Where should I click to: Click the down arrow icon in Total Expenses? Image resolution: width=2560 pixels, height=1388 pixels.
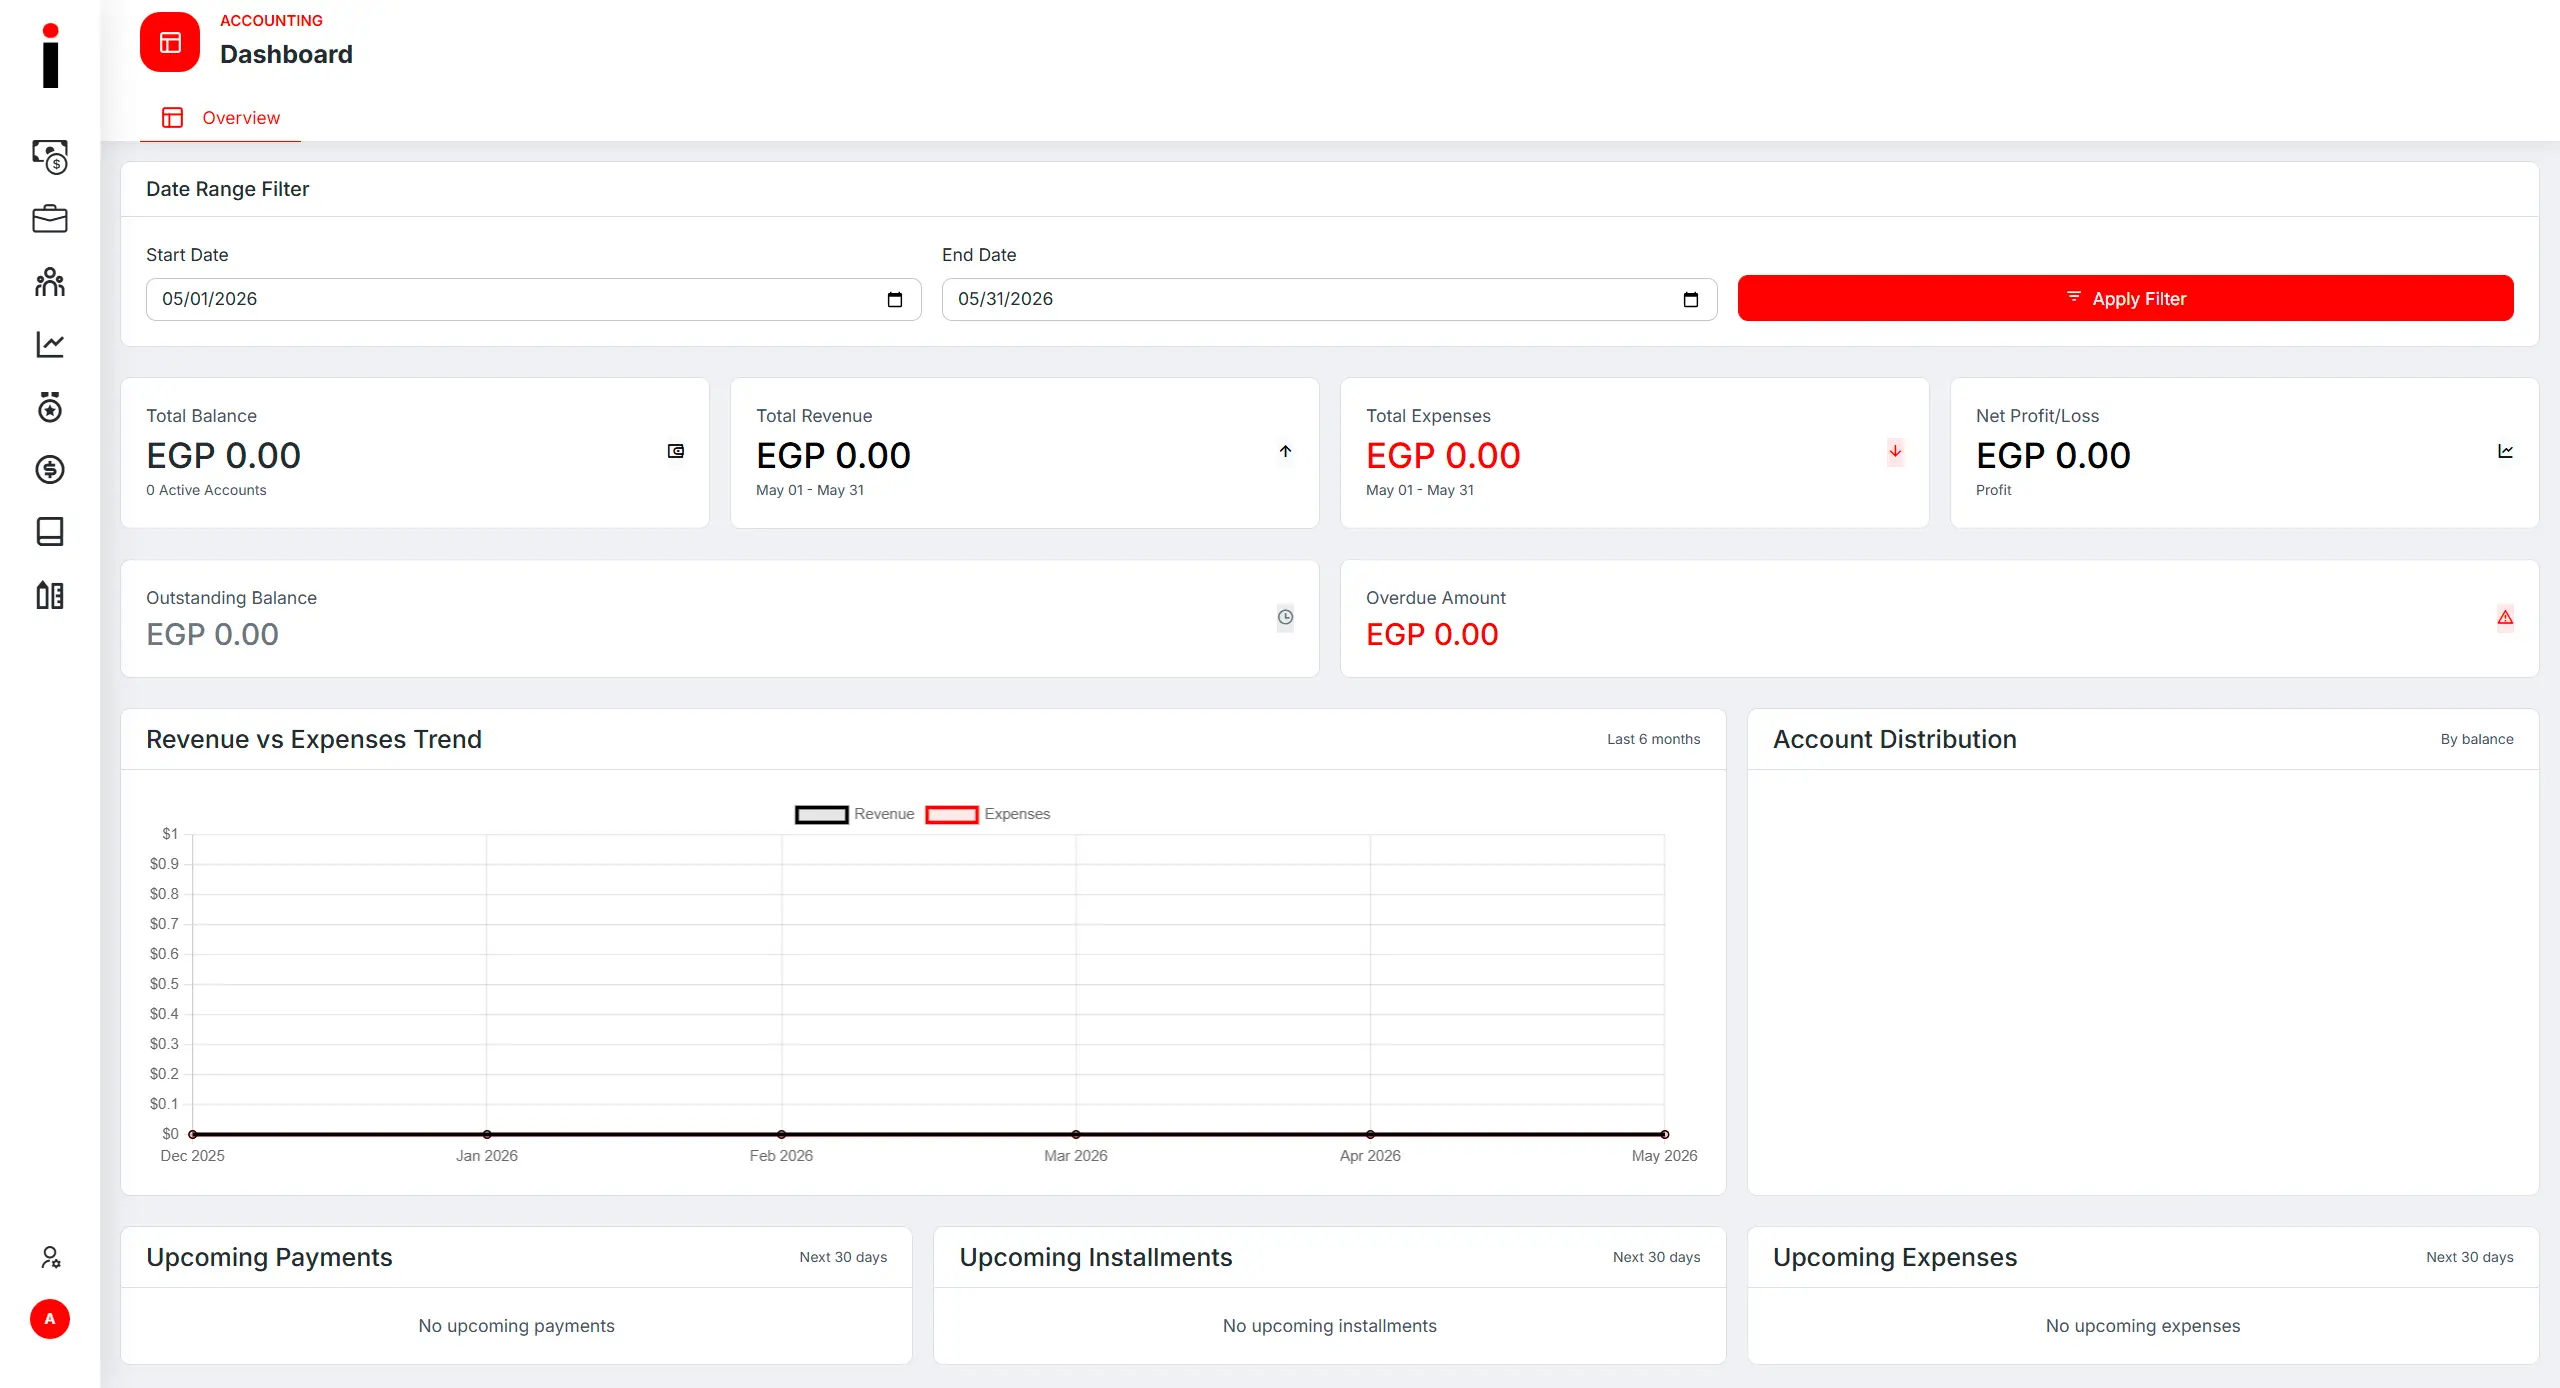(x=1895, y=451)
